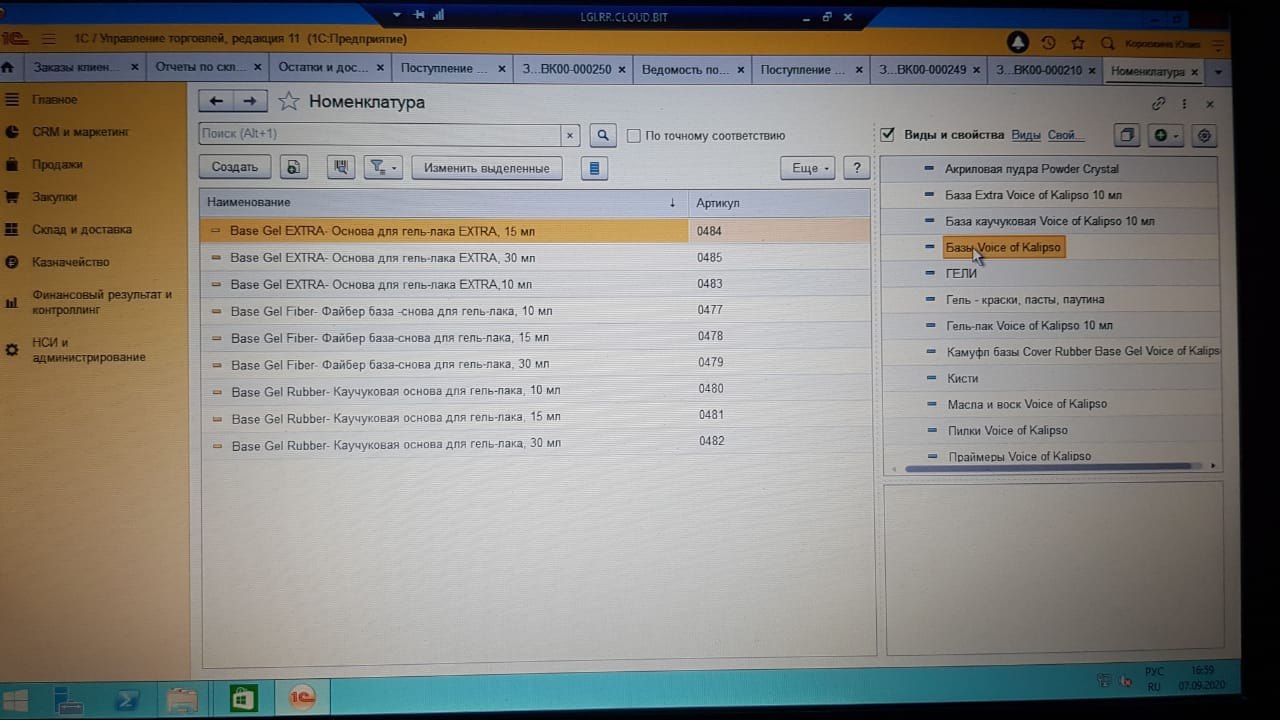Image resolution: width=1280 pixels, height=720 pixels.
Task: Open the Home page icon tab
Action: [x=8, y=68]
